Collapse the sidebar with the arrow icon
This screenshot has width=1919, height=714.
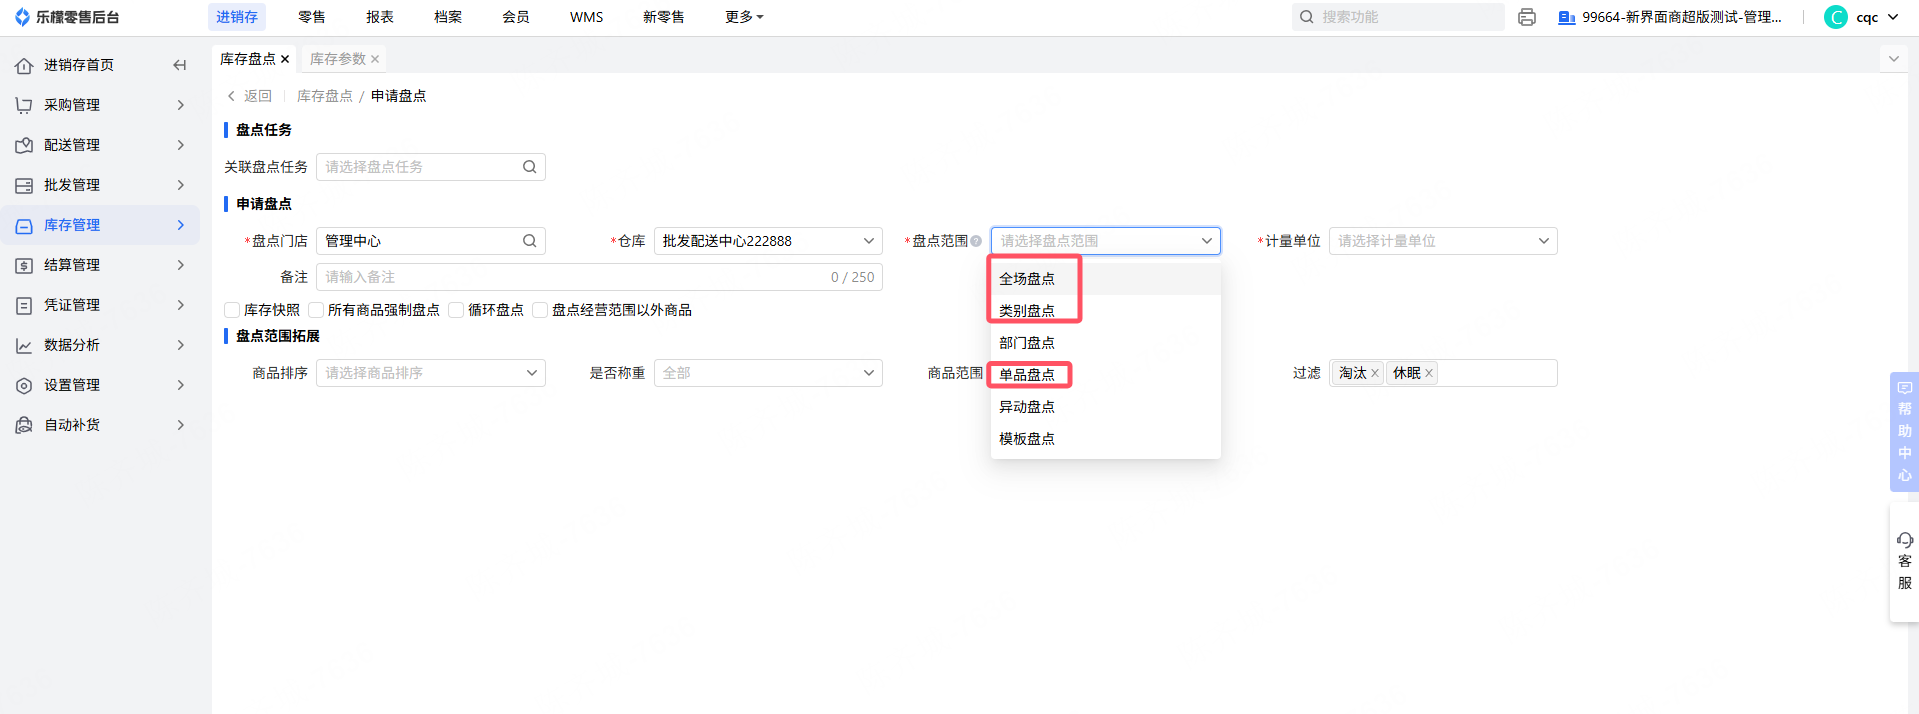180,65
